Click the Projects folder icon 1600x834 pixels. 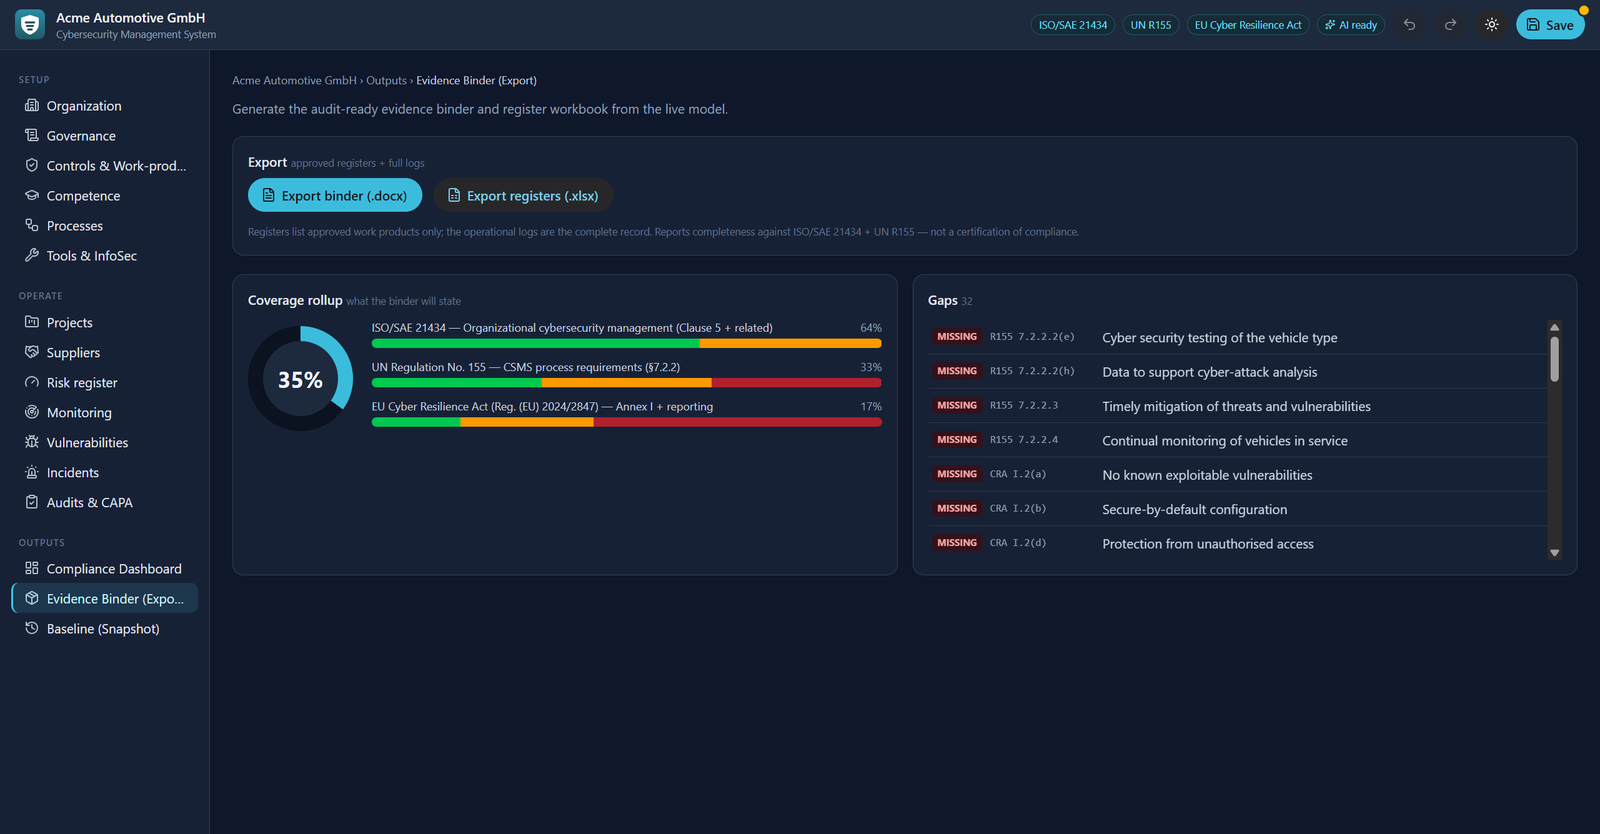pos(32,322)
